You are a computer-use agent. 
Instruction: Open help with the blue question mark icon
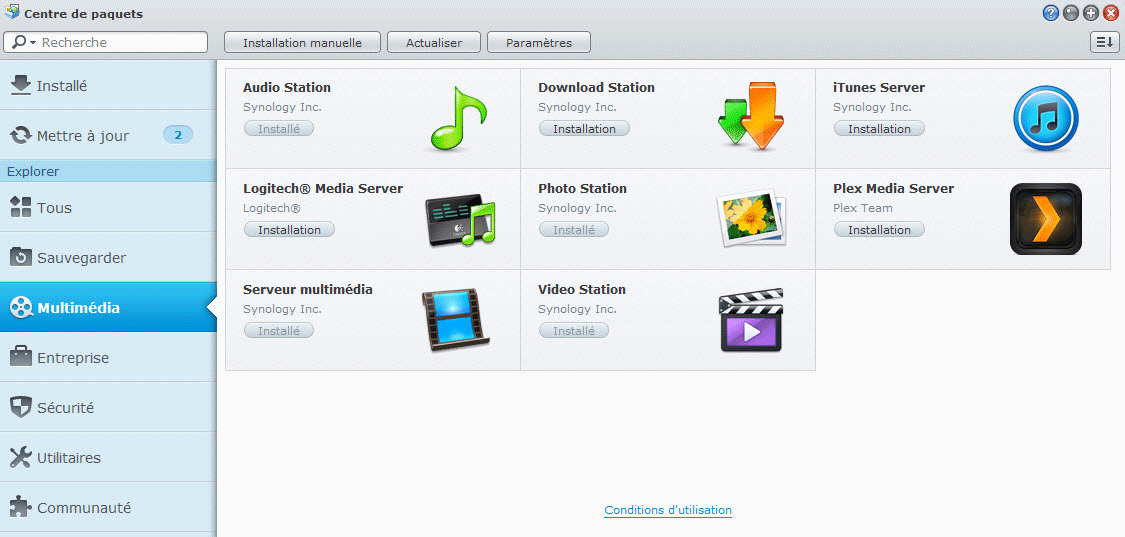[x=1050, y=13]
